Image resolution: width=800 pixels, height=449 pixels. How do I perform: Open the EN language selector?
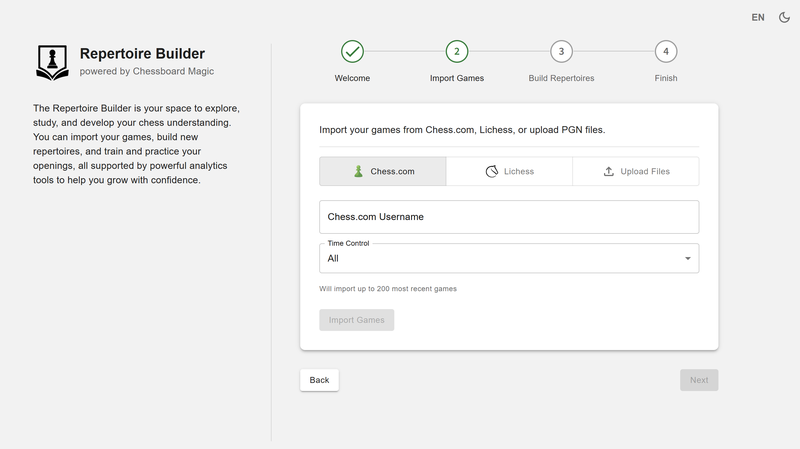[758, 17]
